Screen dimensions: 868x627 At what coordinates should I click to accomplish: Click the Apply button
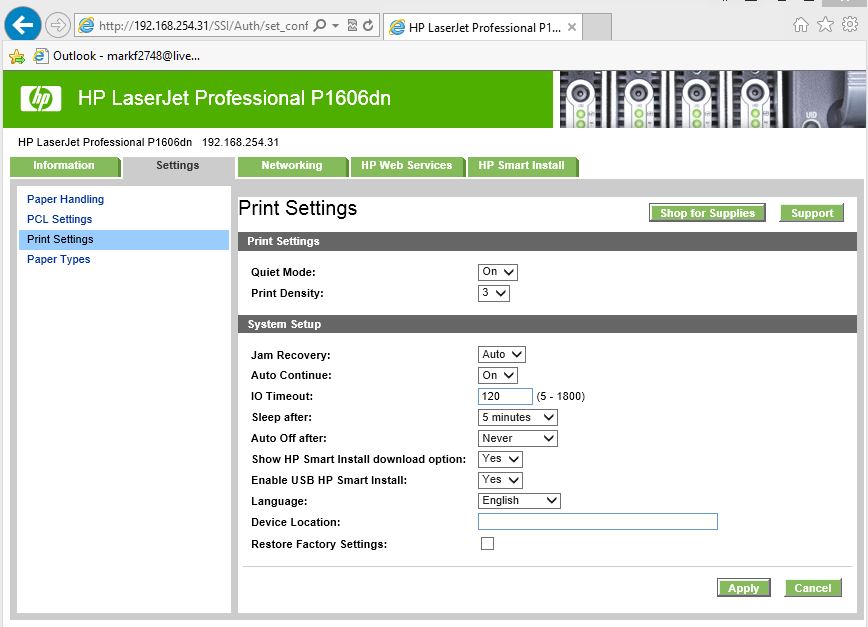click(x=744, y=588)
